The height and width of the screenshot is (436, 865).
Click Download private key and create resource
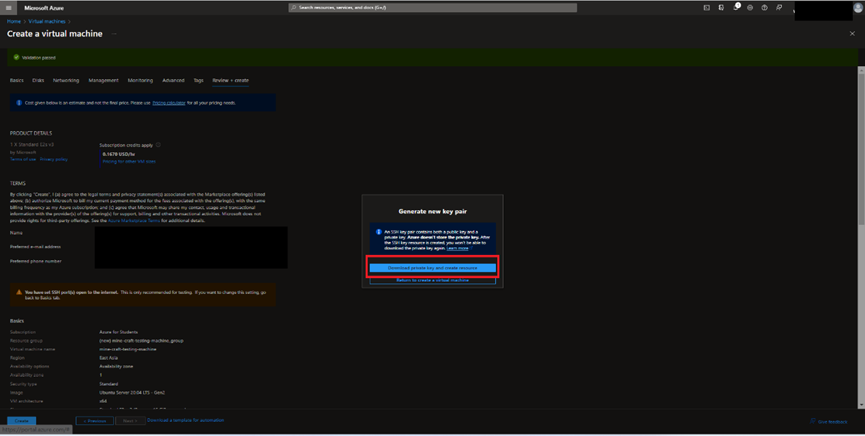(x=432, y=268)
